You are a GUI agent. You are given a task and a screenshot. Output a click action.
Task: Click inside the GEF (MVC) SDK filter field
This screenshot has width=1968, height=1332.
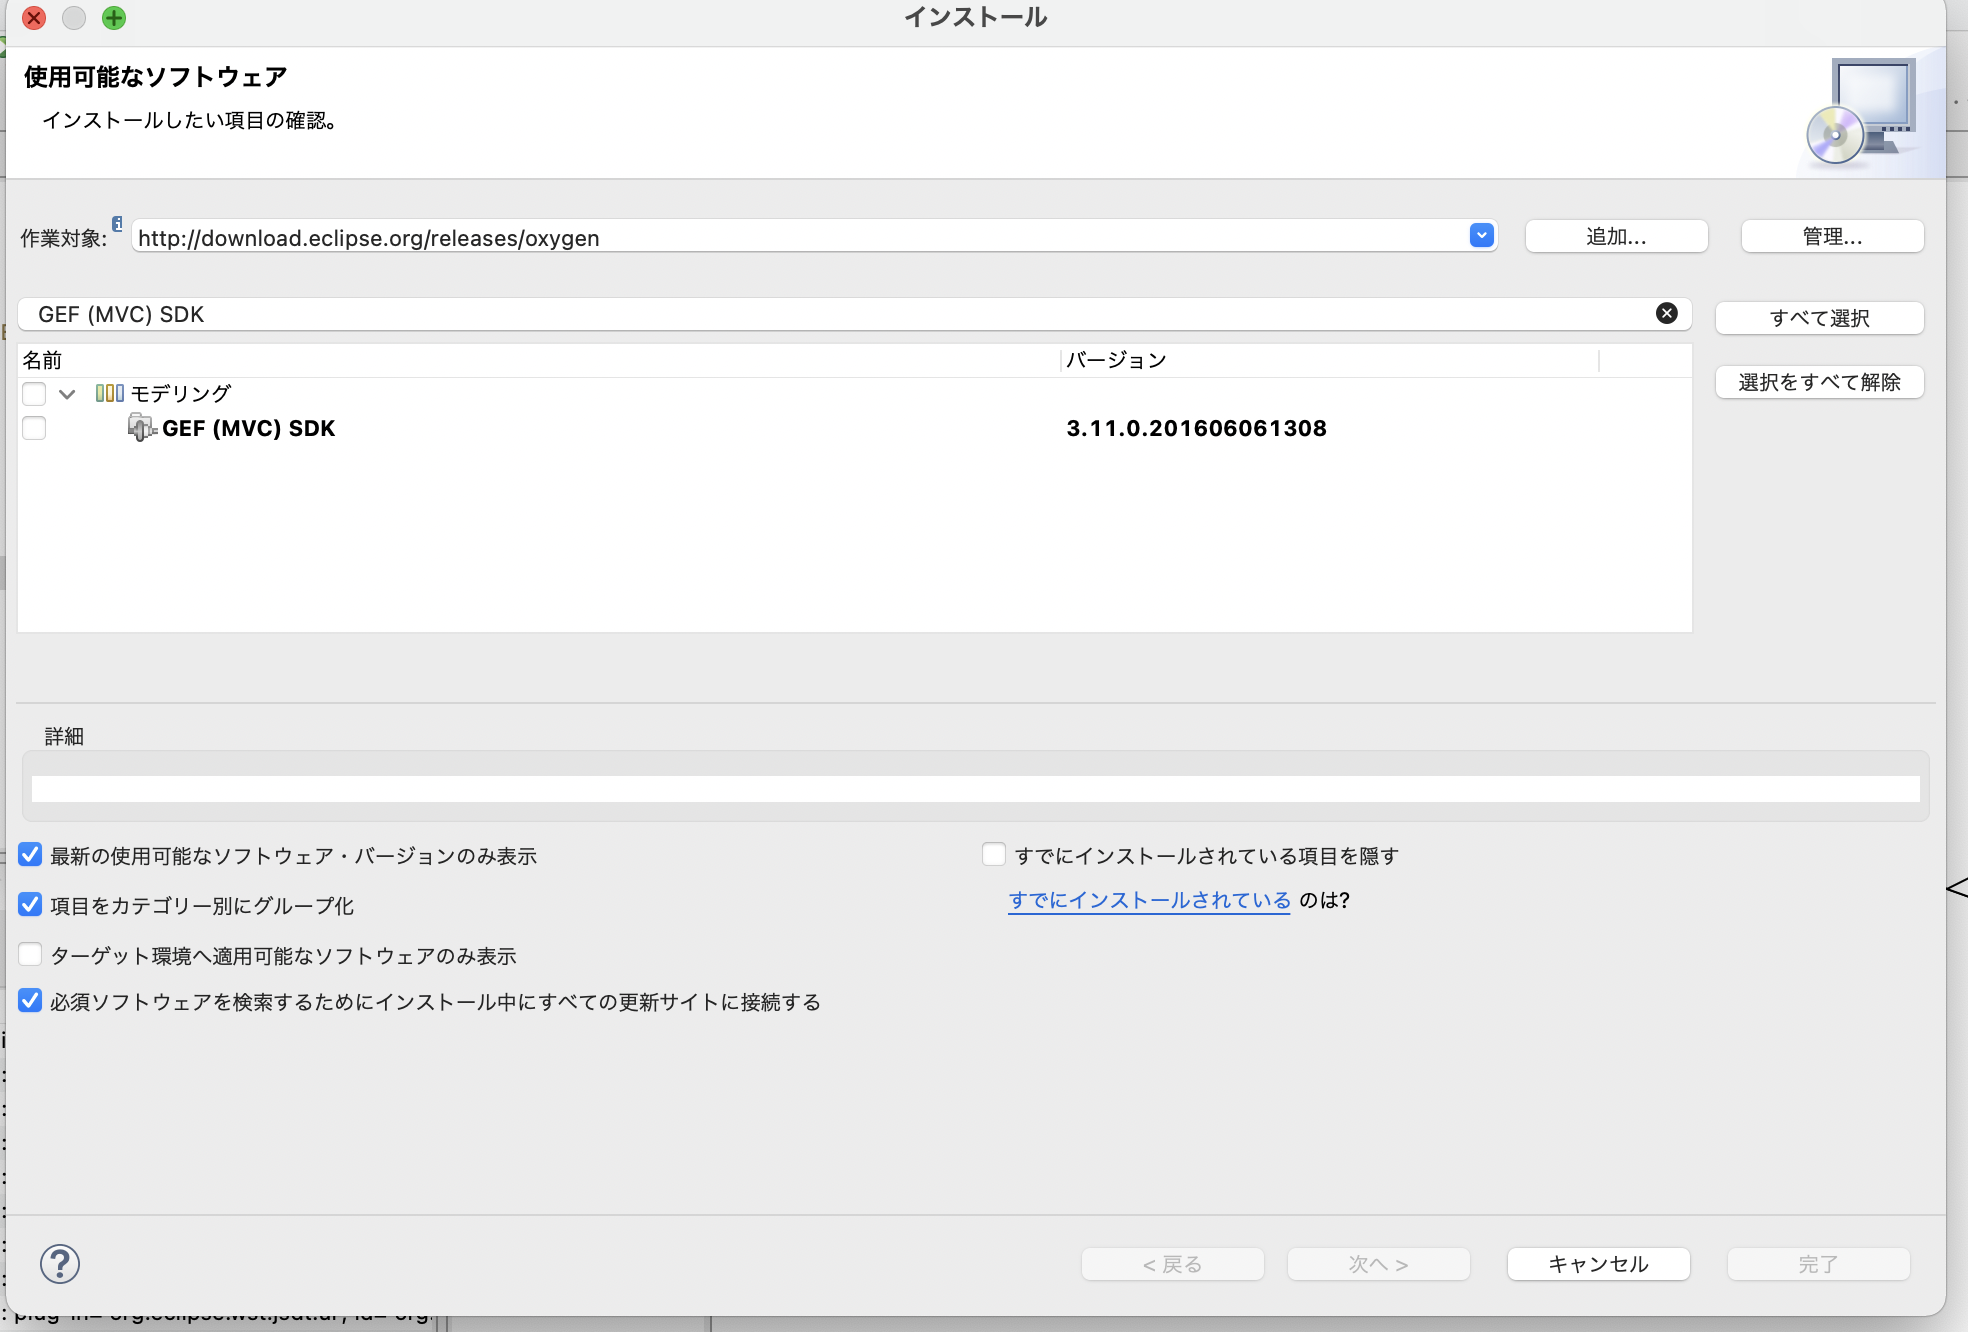(700, 313)
